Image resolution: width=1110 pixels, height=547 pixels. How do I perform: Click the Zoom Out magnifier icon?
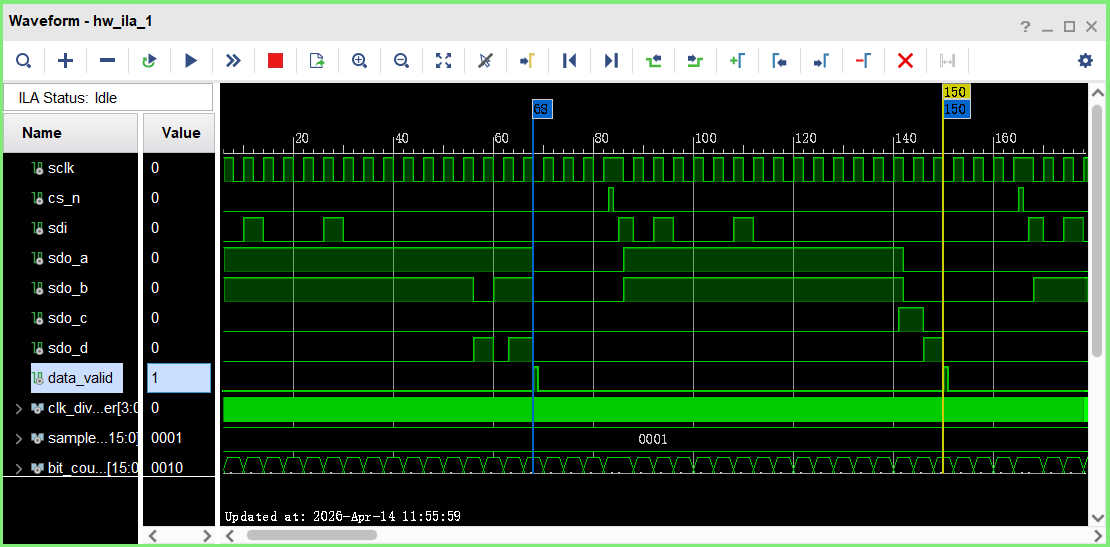[401, 61]
